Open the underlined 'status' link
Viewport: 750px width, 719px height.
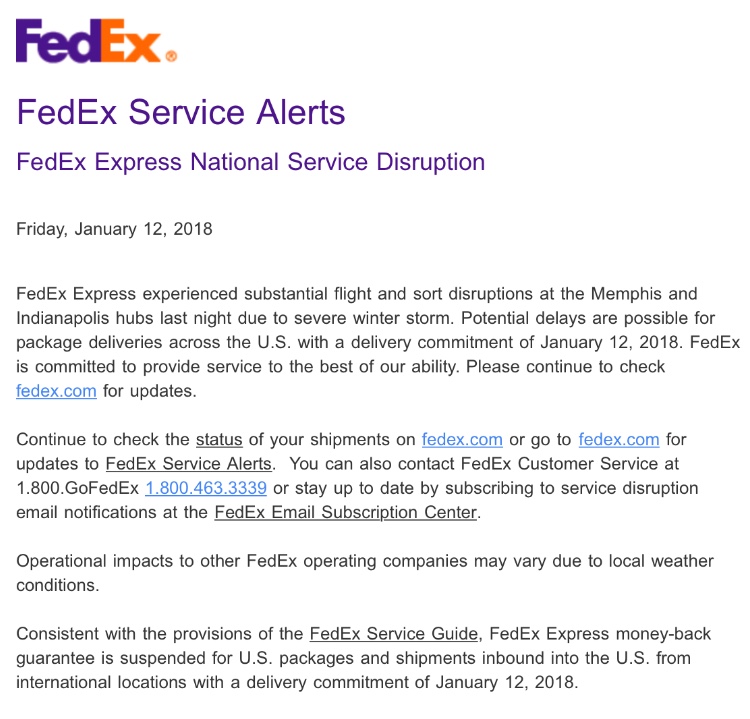[x=219, y=440]
